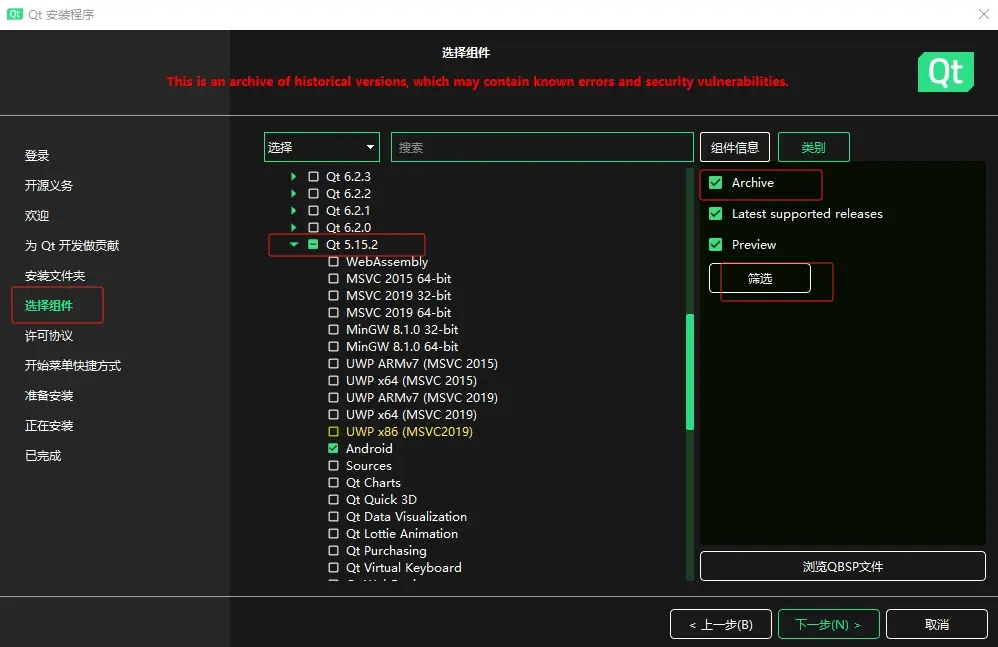Click 浏览QBSP文件 button
The image size is (998, 647).
[843, 566]
